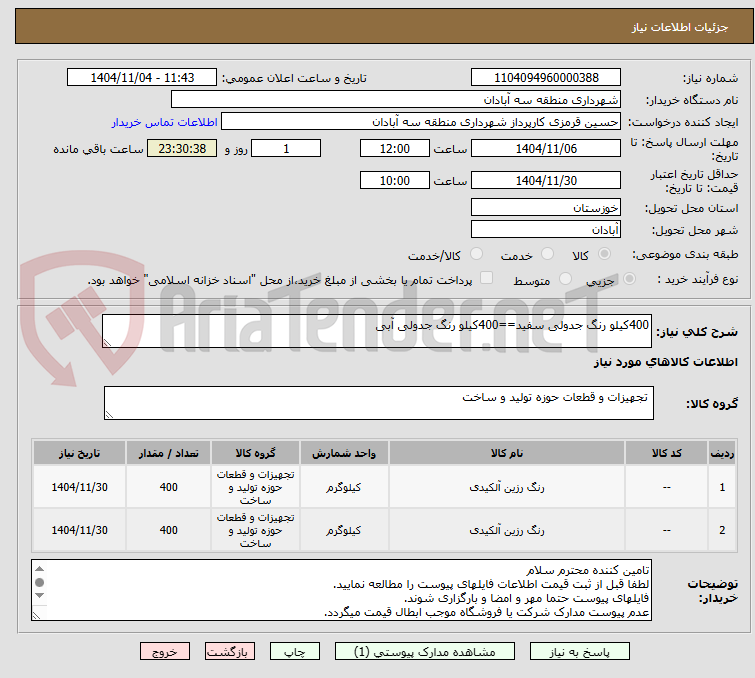Click the buyer organization name field
Screen dimensions: 755x678
tap(396, 100)
